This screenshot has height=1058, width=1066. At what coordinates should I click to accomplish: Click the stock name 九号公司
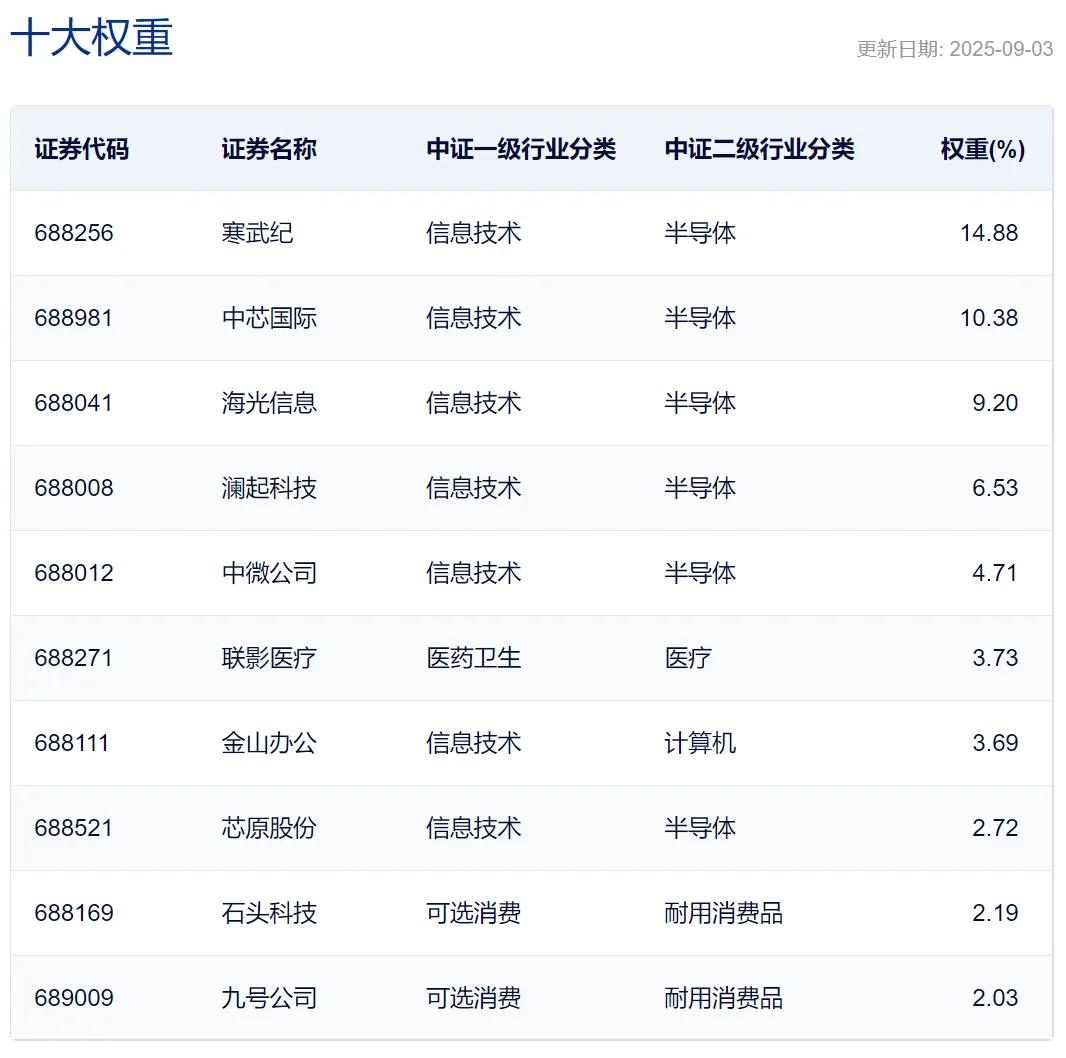click(269, 997)
